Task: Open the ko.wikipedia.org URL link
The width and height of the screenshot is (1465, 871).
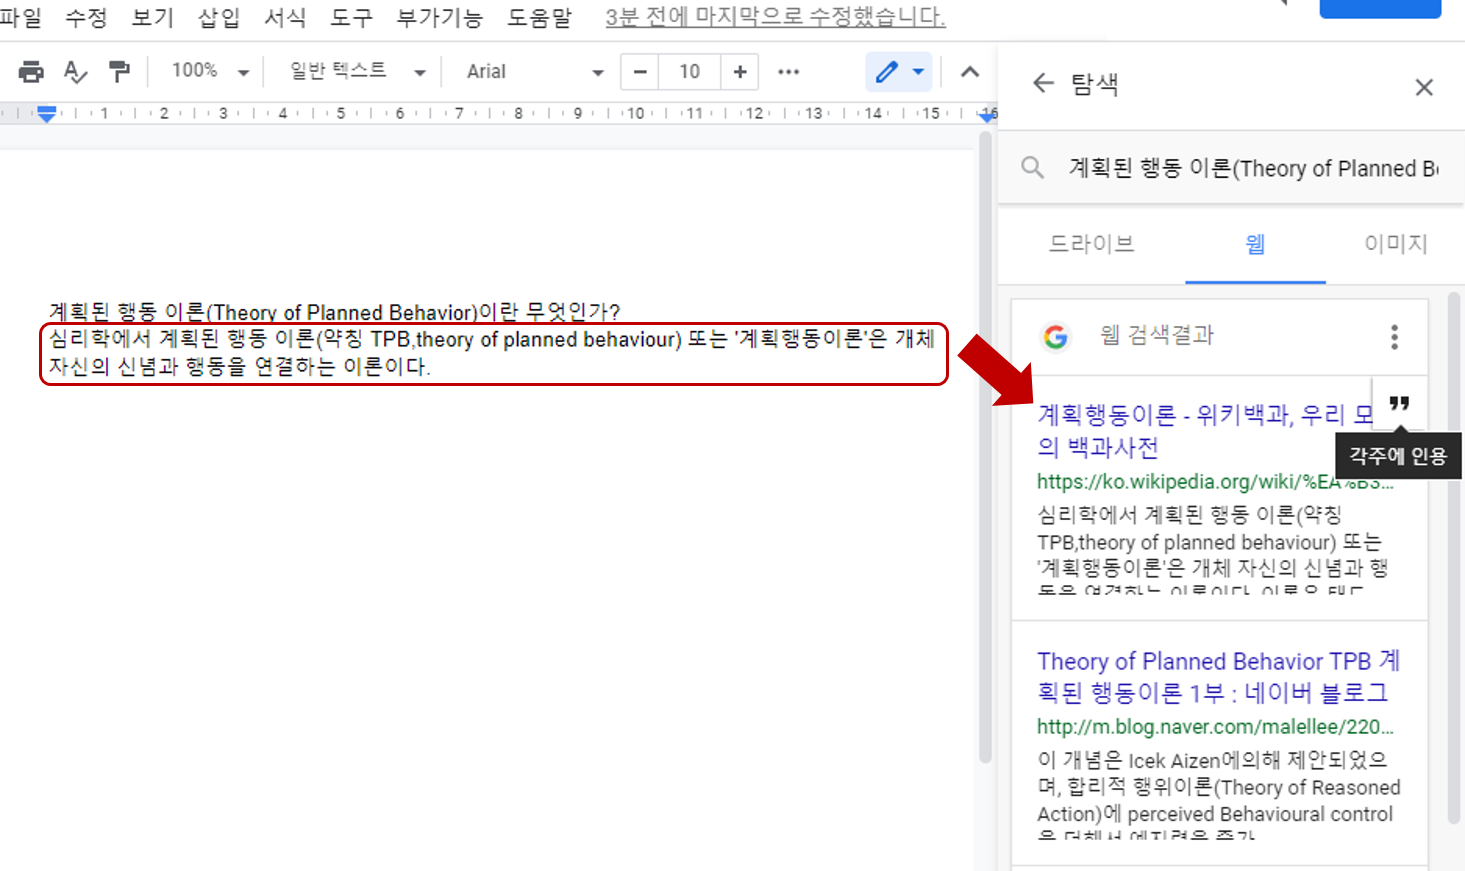Action: (1215, 482)
